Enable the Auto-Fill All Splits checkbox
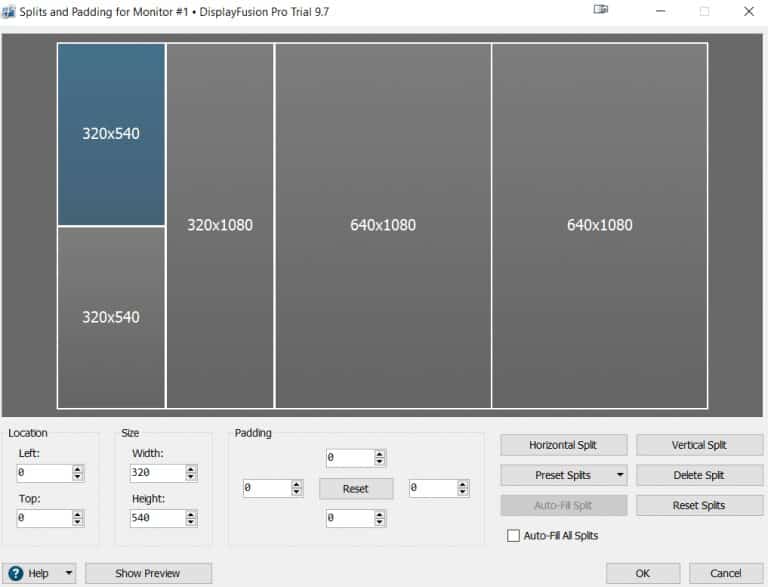The image size is (768, 587). [513, 536]
